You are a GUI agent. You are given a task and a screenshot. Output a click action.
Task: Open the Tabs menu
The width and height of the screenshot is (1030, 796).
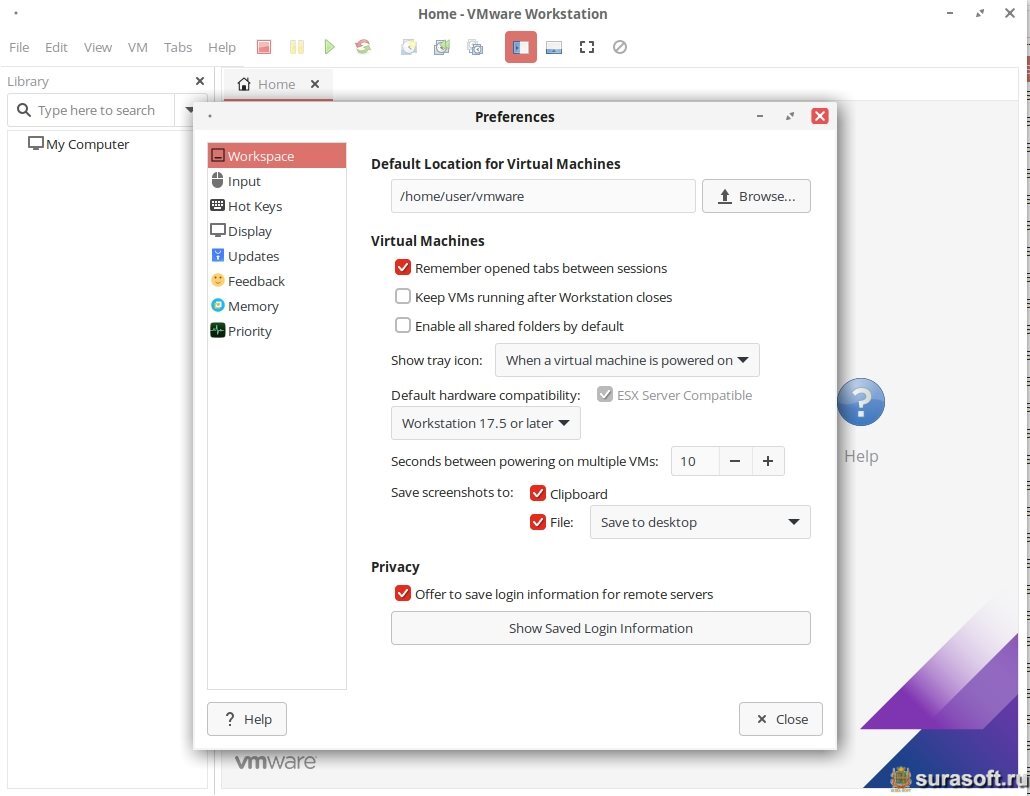point(177,47)
